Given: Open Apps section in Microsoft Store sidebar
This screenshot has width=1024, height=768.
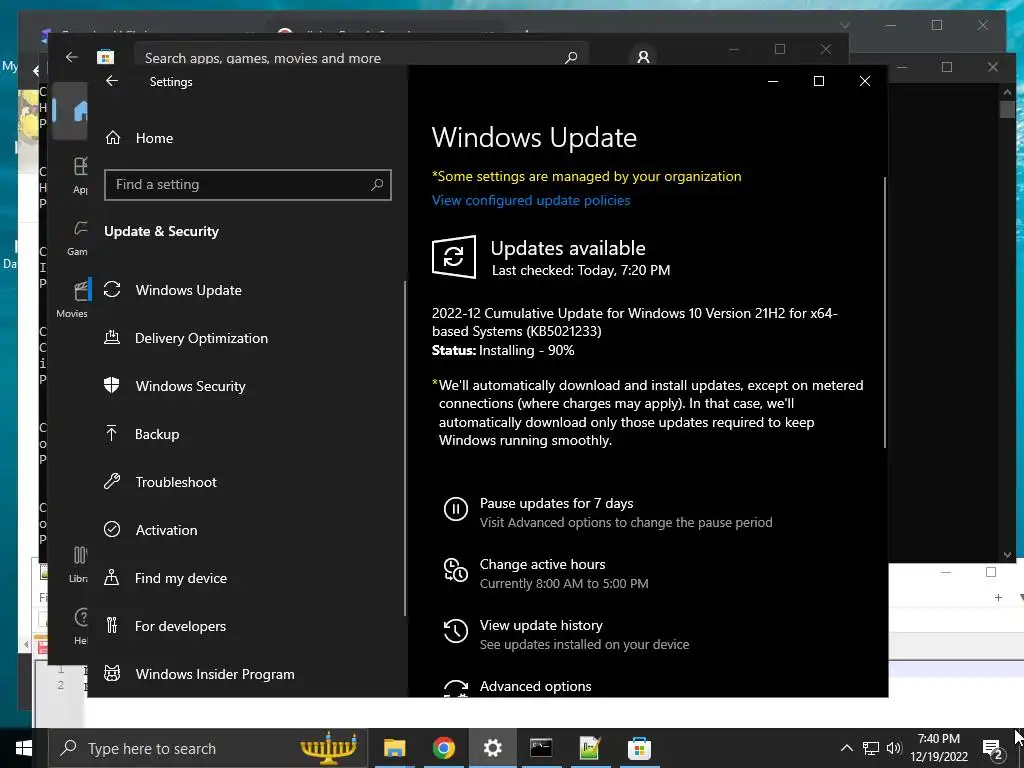Looking at the screenshot, I should pyautogui.click(x=72, y=176).
